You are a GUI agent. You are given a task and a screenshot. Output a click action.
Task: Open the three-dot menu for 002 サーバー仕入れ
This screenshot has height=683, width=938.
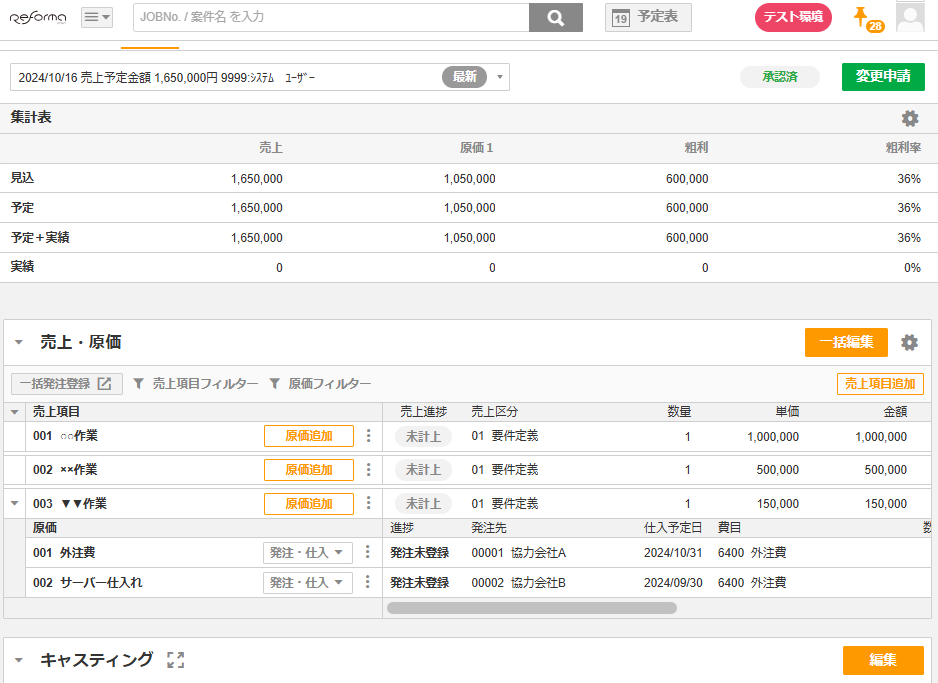click(368, 582)
